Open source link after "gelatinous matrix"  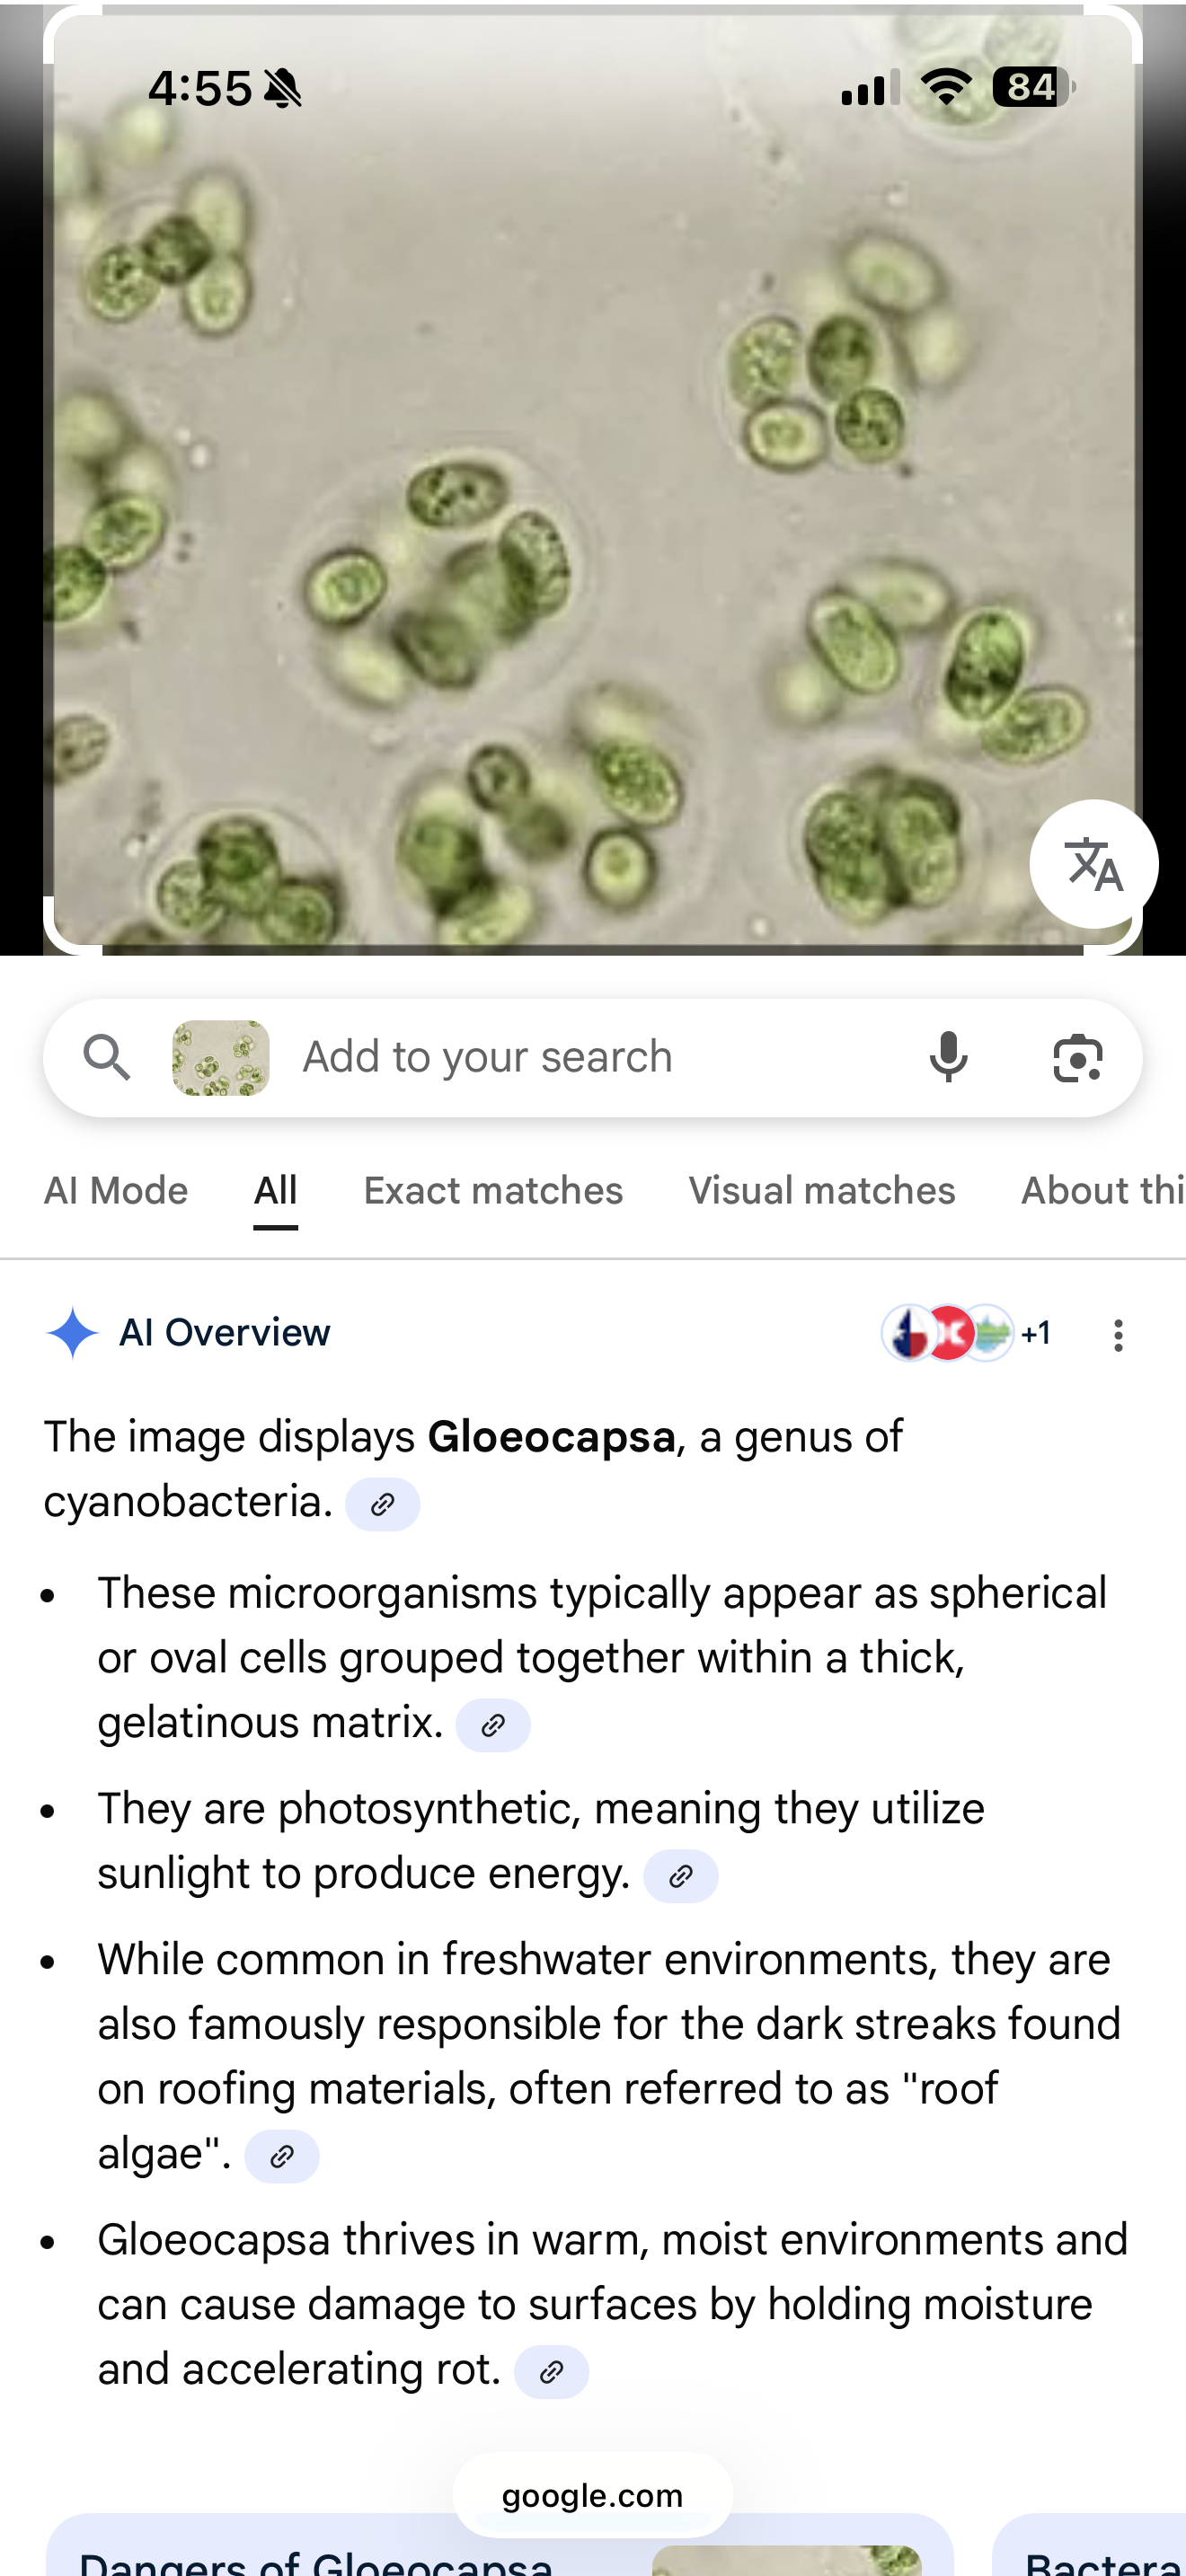pyautogui.click(x=493, y=1726)
